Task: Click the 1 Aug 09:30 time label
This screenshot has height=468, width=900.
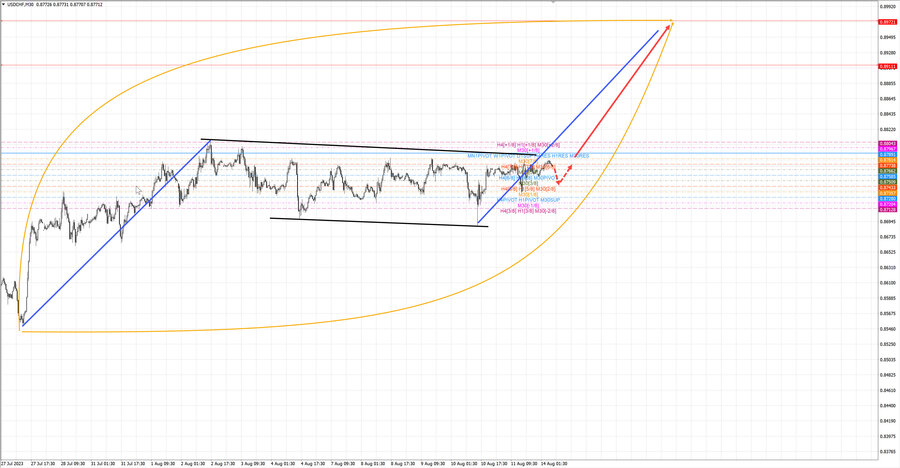Action: pos(163,463)
